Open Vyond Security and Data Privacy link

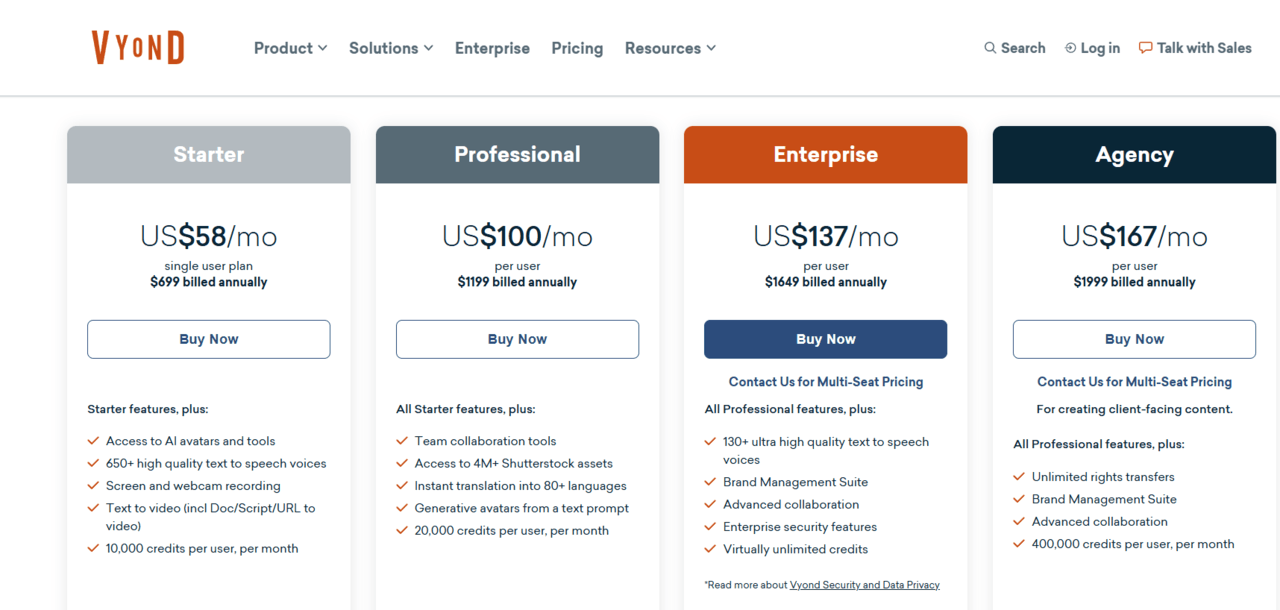[865, 585]
